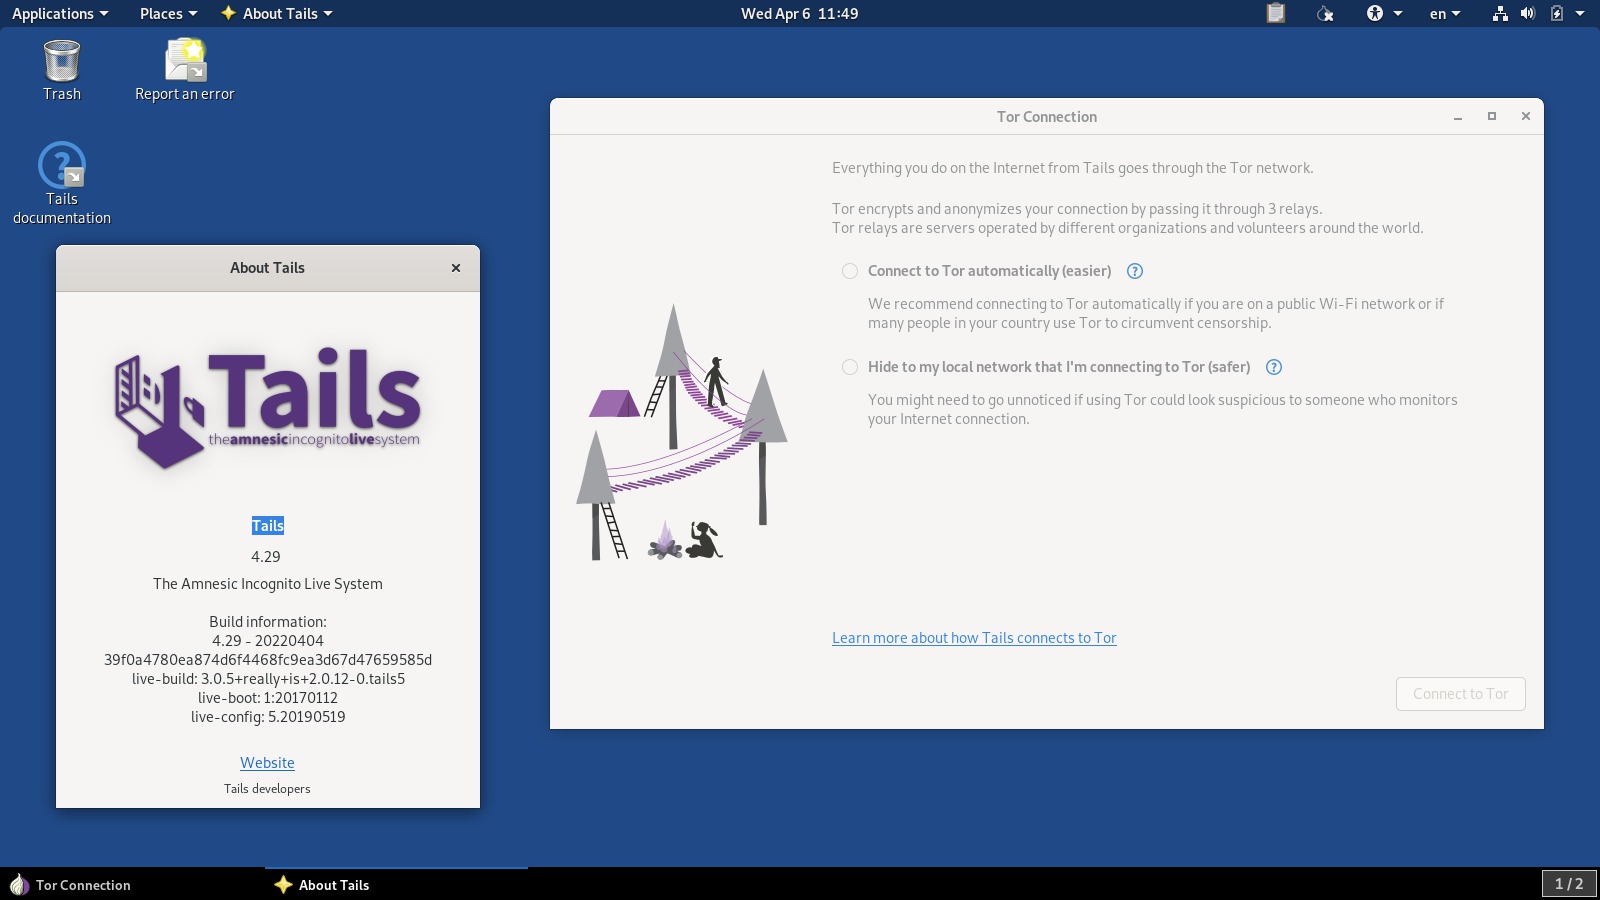Image resolution: width=1600 pixels, height=900 pixels.
Task: Click The Amnesic Incognito Live System text
Action: [x=268, y=584]
